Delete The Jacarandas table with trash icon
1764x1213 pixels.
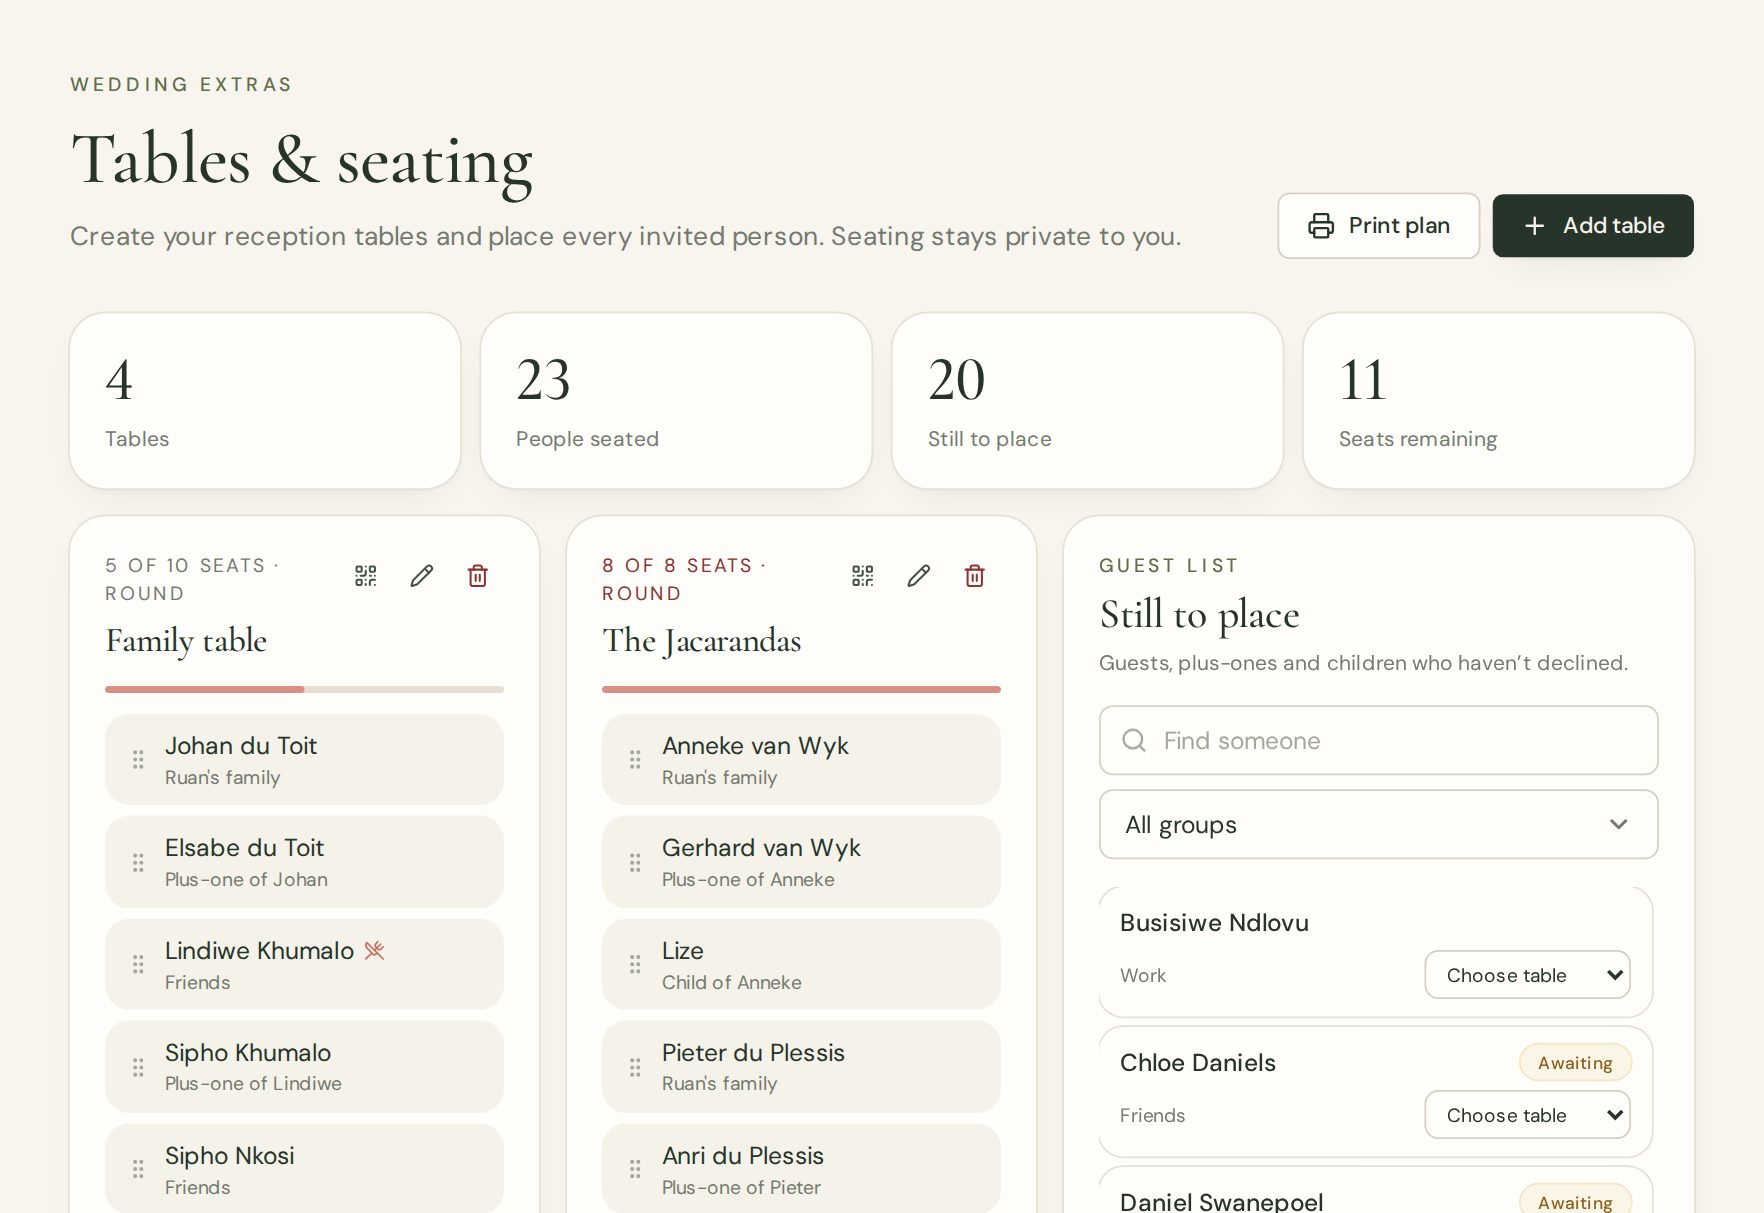coord(975,576)
